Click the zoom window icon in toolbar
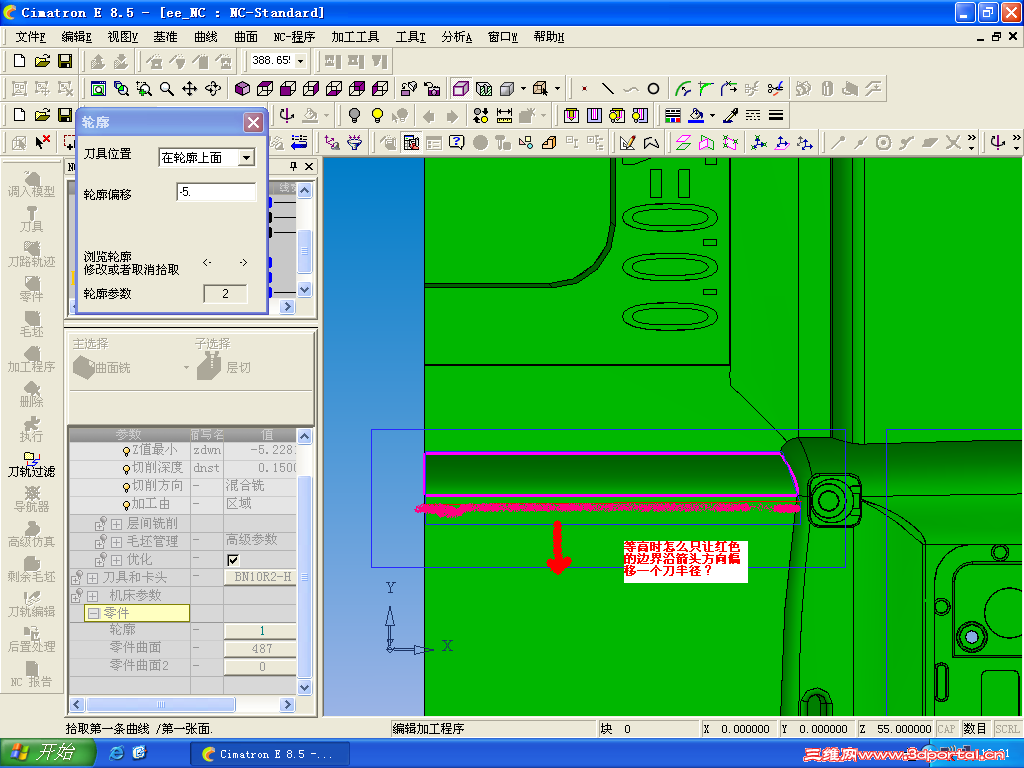Image resolution: width=1024 pixels, height=768 pixels. [144, 88]
